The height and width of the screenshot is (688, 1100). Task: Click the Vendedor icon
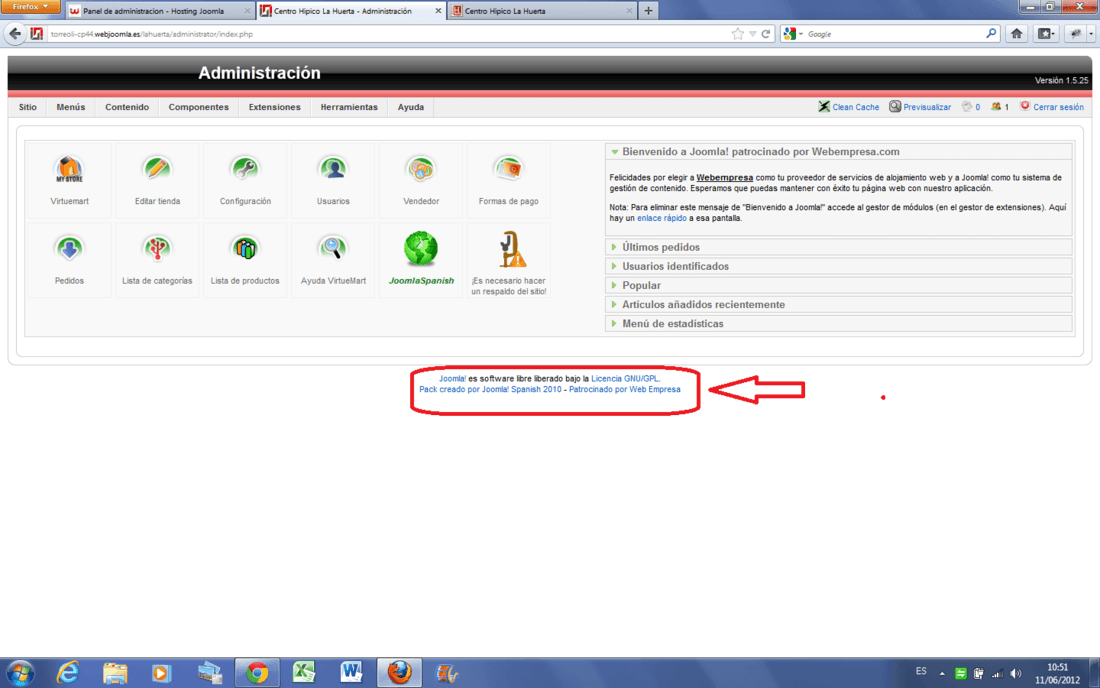[421, 169]
